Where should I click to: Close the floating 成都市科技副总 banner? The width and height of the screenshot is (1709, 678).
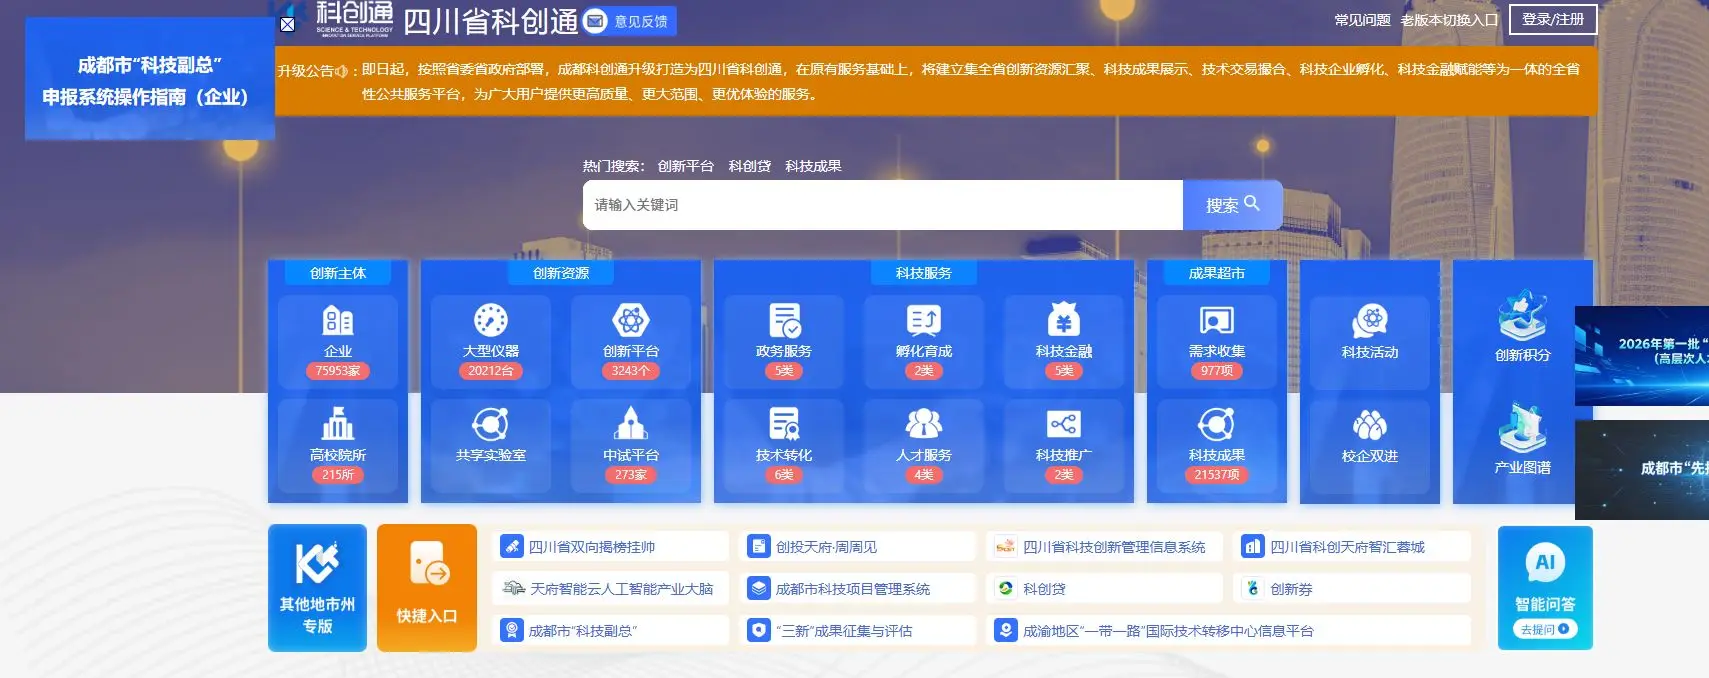coord(288,24)
